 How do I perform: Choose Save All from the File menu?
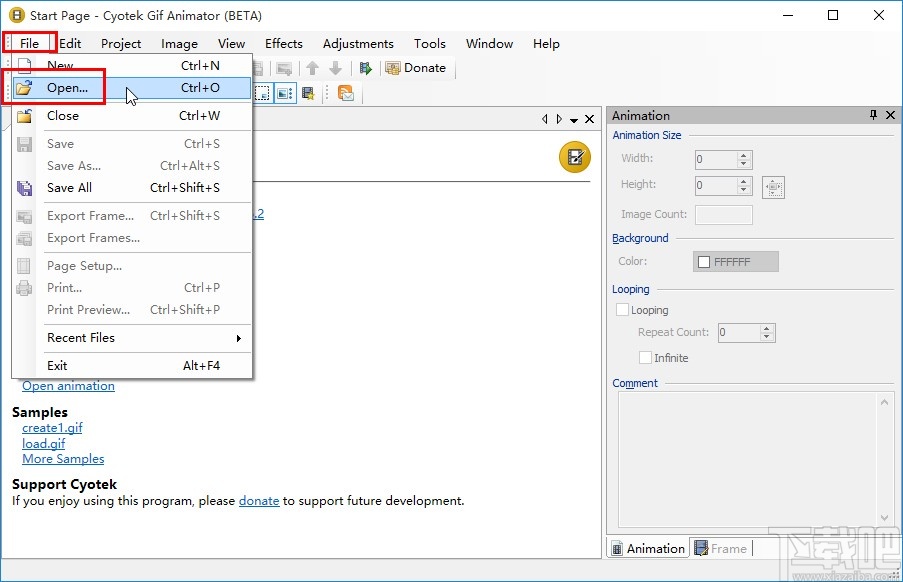click(131, 188)
